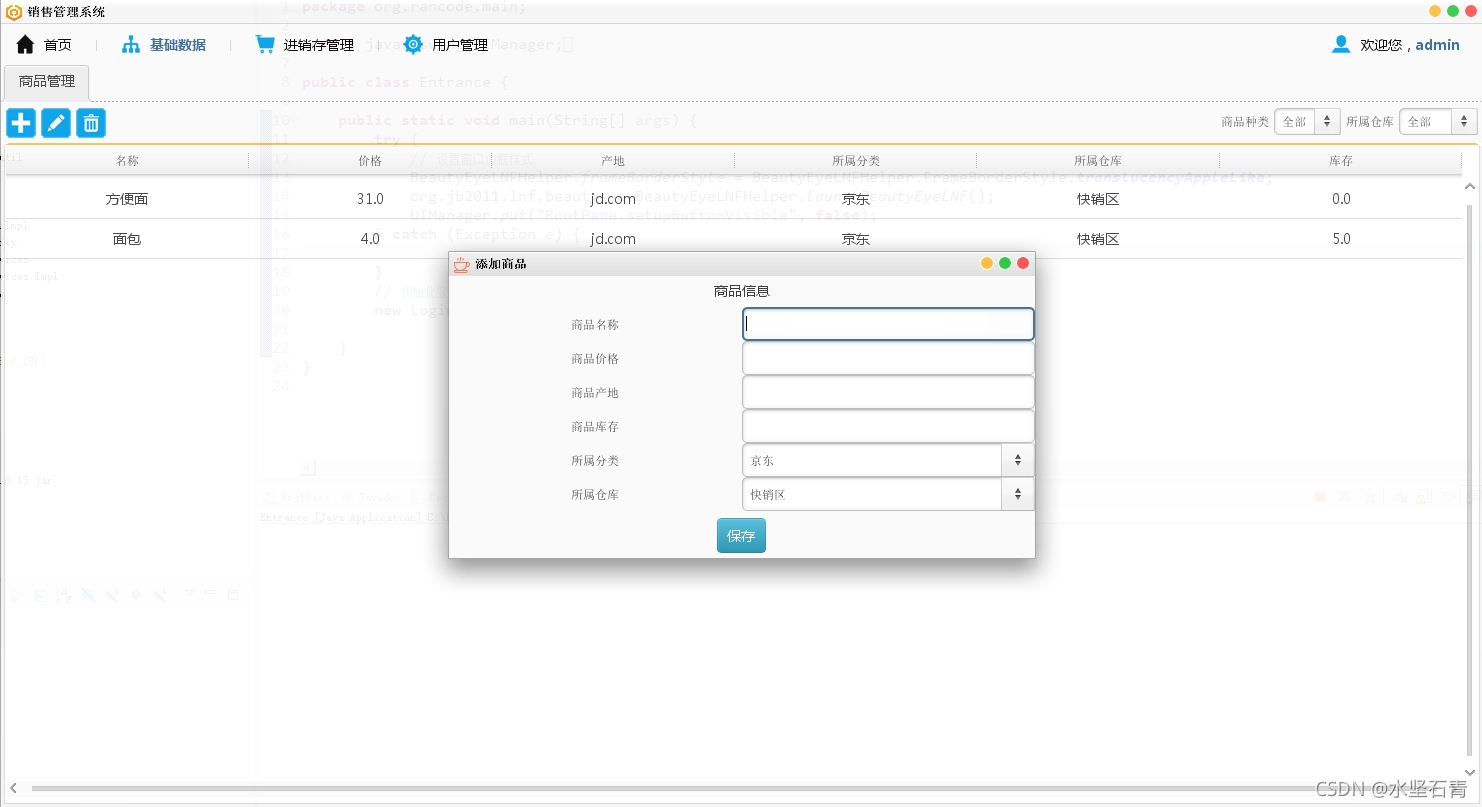The height and width of the screenshot is (807, 1482).
Task: Select the 方便面 product row
Action: click(x=734, y=199)
